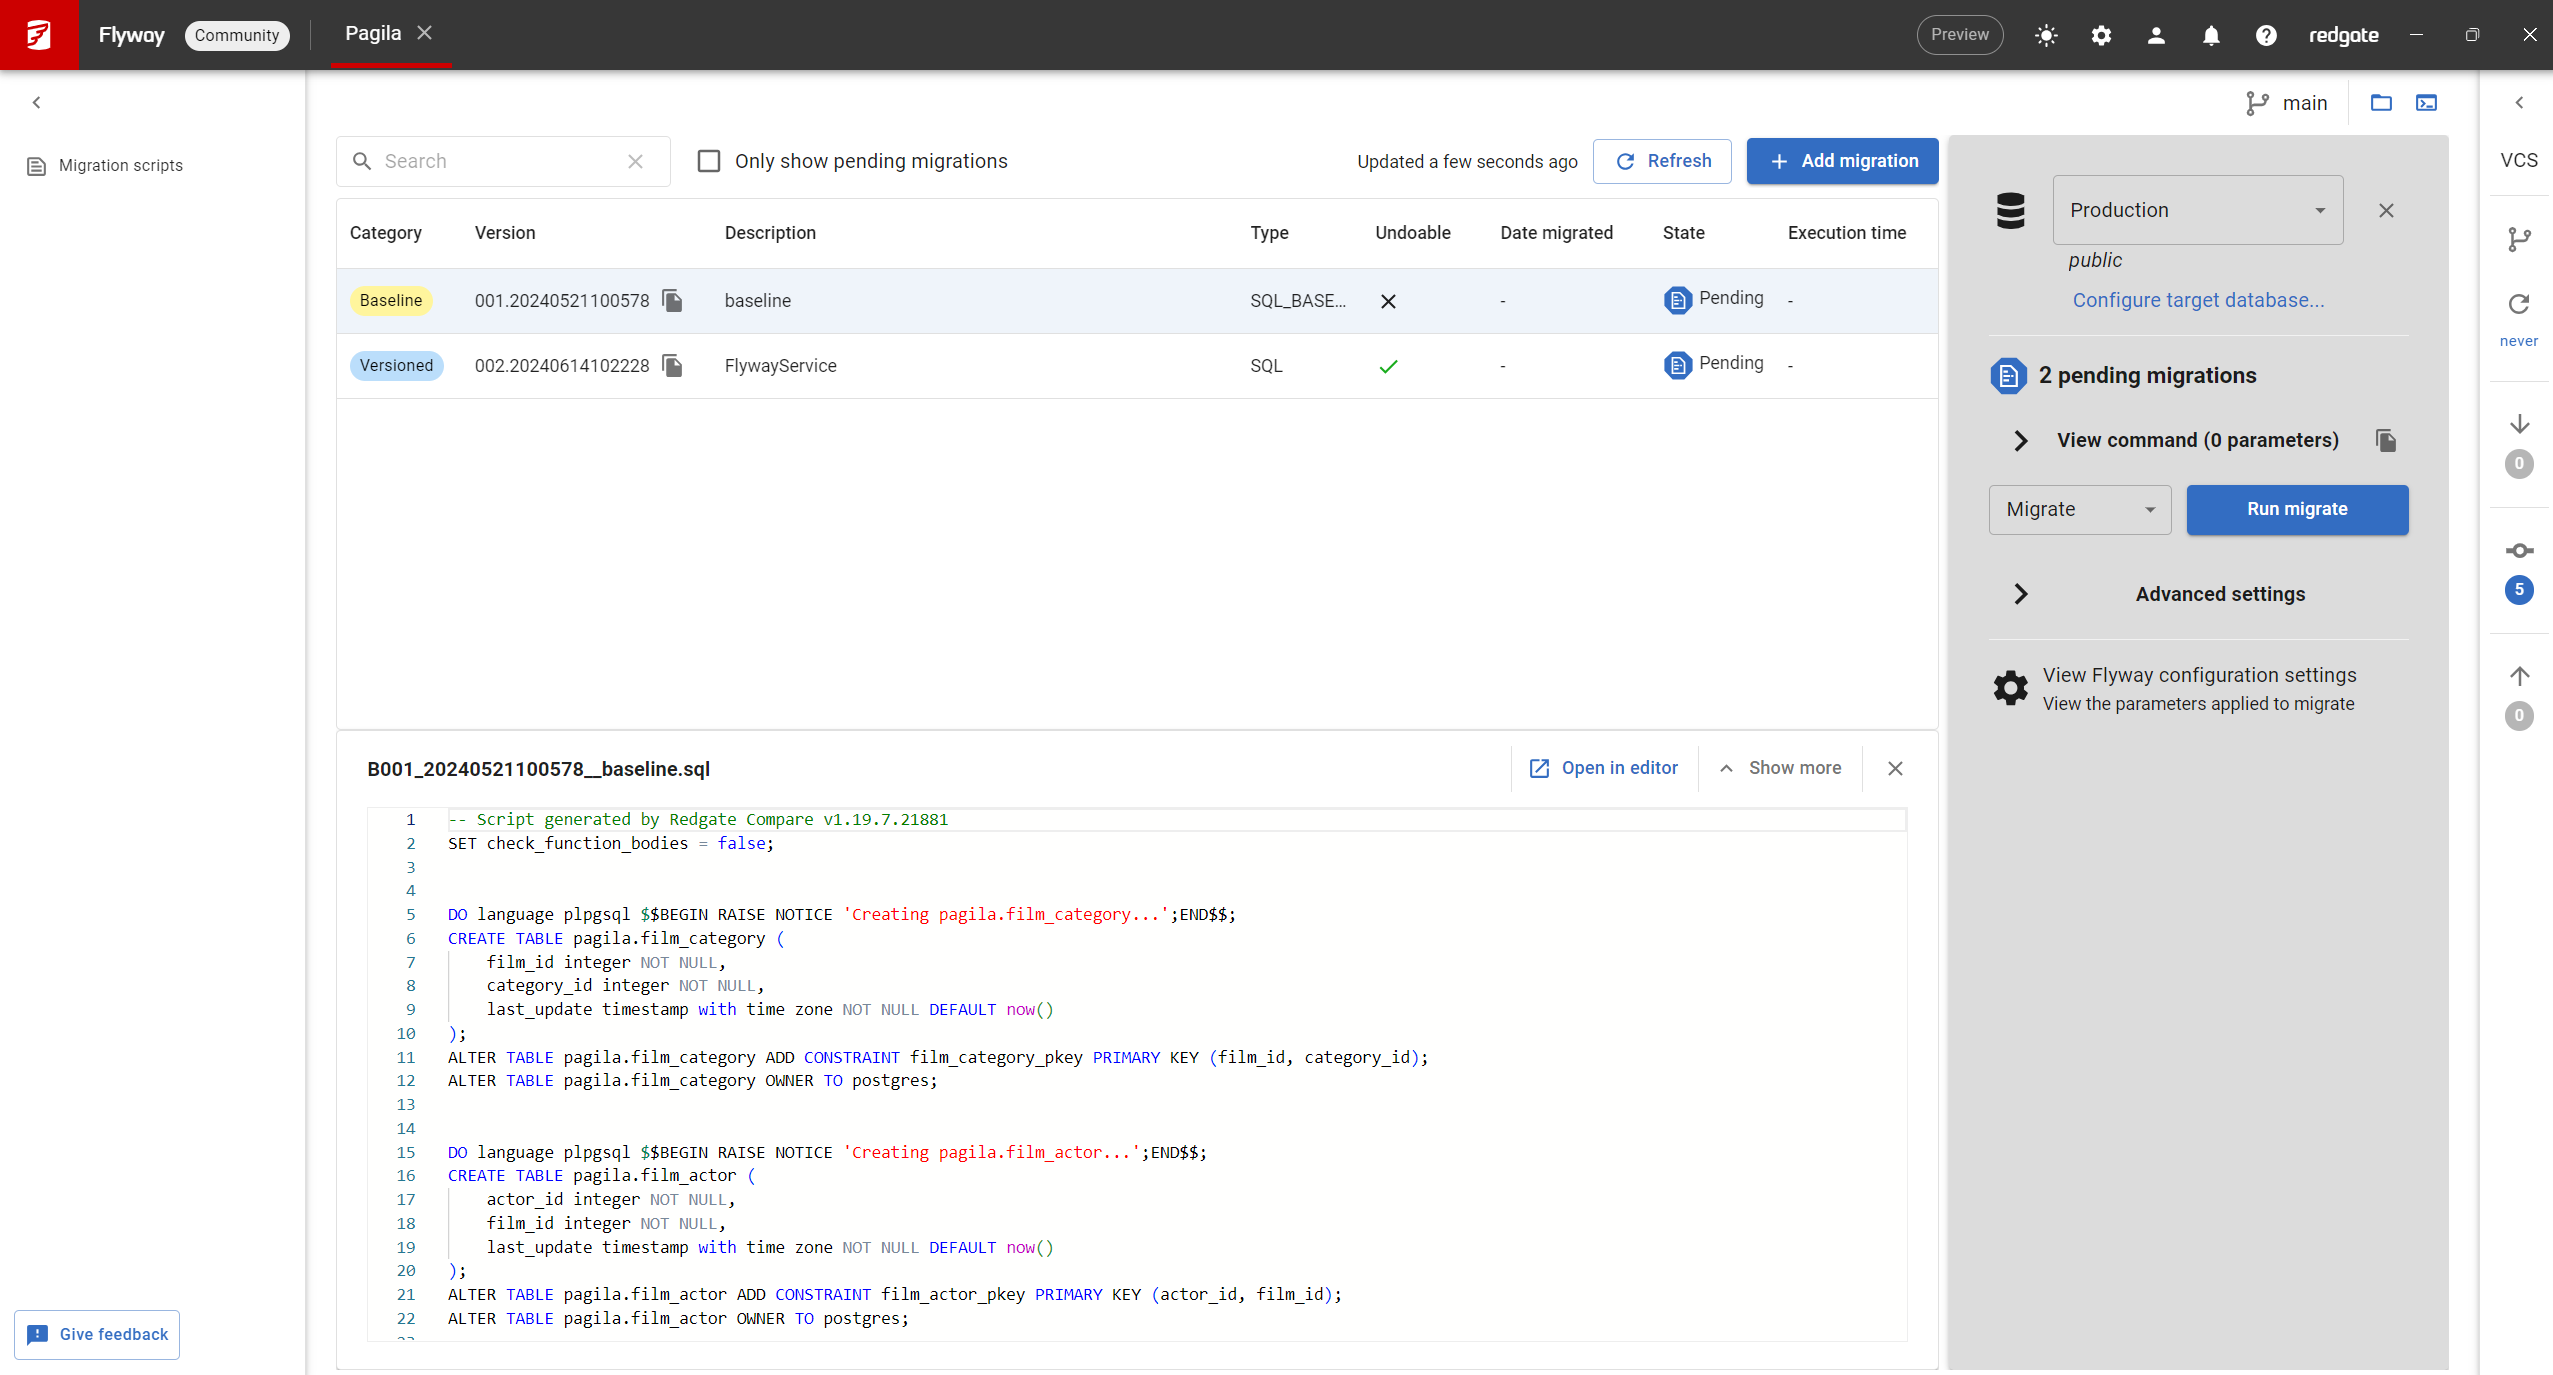Click the refresh icon above 'never' in right sidebar
Image resolution: width=2553 pixels, height=1375 pixels.
(2519, 303)
